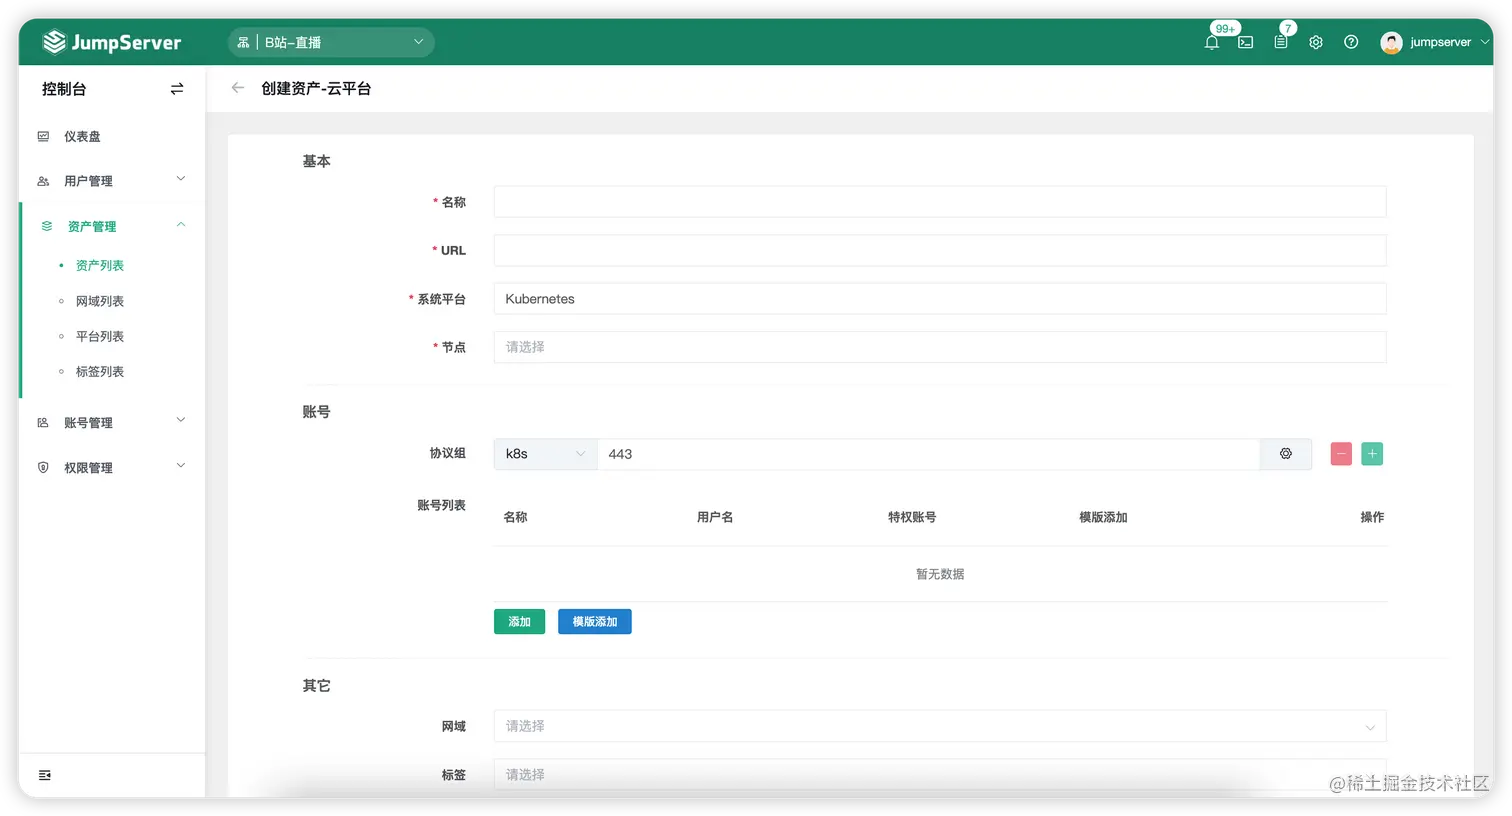Select 平台列表 in the sidebar
The height and width of the screenshot is (816, 1512).
[99, 336]
